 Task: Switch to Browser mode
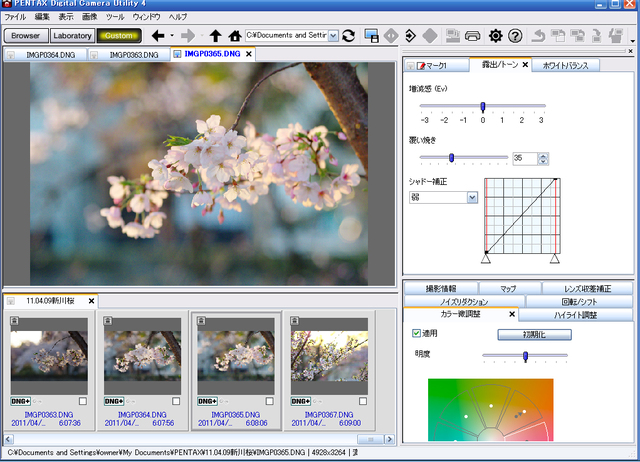(26, 36)
